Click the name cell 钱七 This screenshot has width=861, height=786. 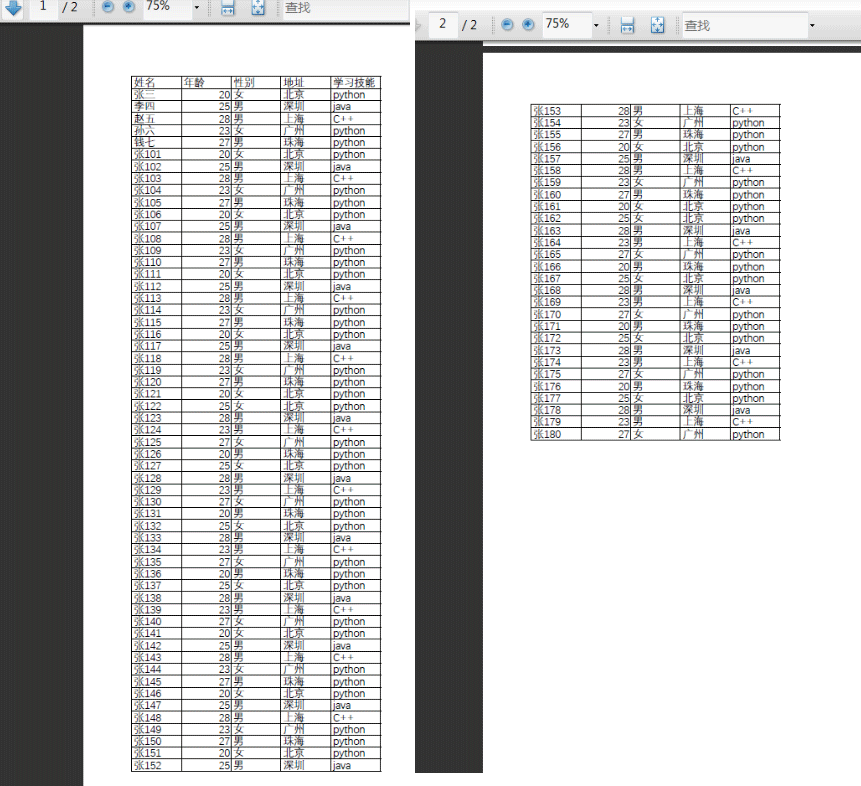click(x=156, y=142)
